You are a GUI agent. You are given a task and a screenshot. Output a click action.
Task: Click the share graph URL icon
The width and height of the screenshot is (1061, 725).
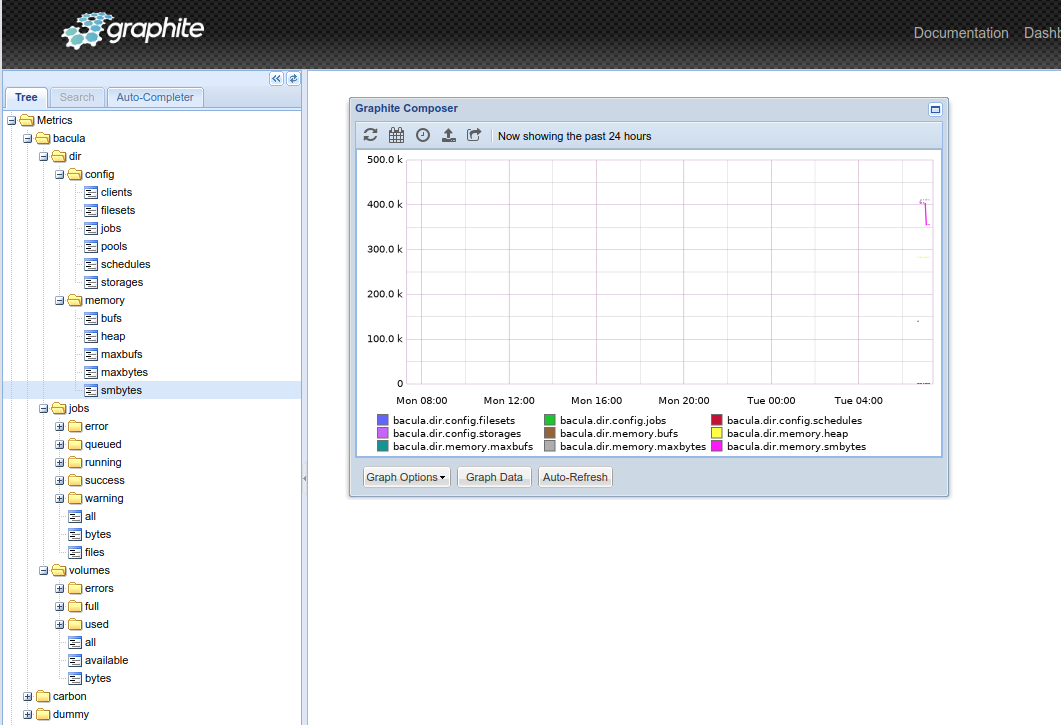pos(474,135)
